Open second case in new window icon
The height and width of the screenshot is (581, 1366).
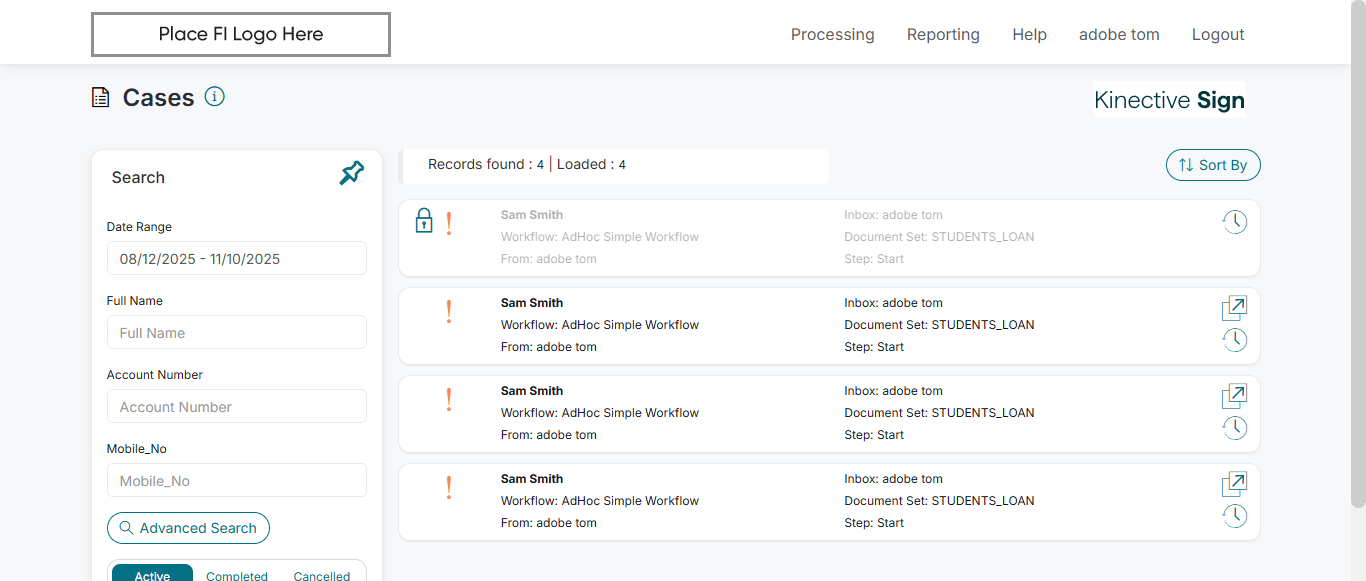click(1235, 308)
